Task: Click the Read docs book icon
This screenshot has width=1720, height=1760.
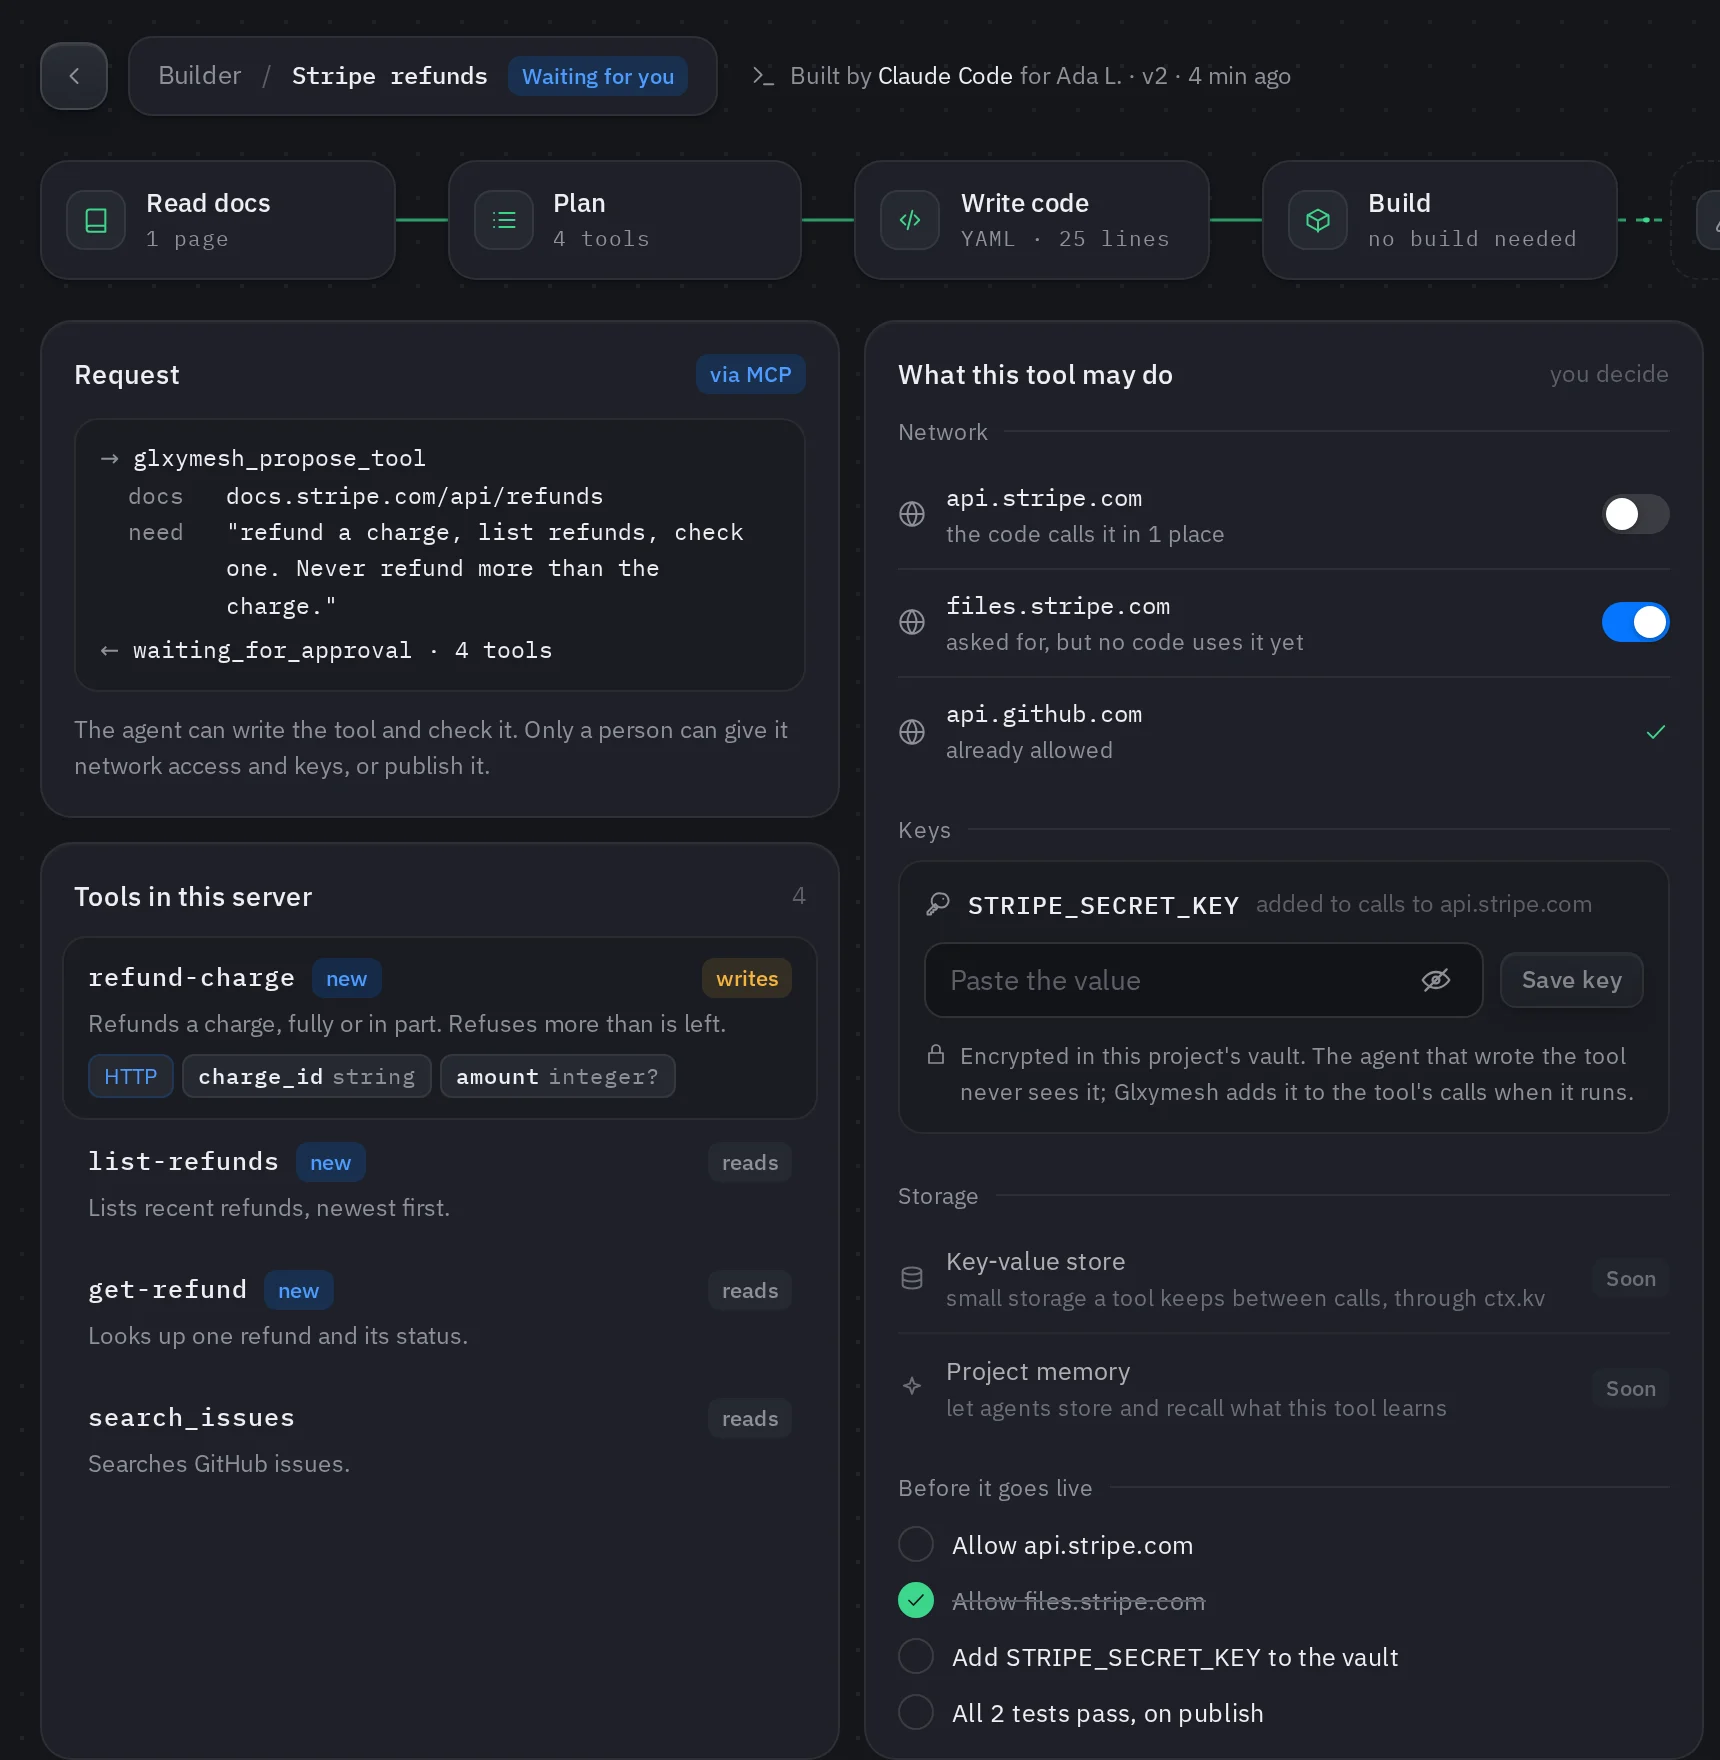Action: (96, 220)
